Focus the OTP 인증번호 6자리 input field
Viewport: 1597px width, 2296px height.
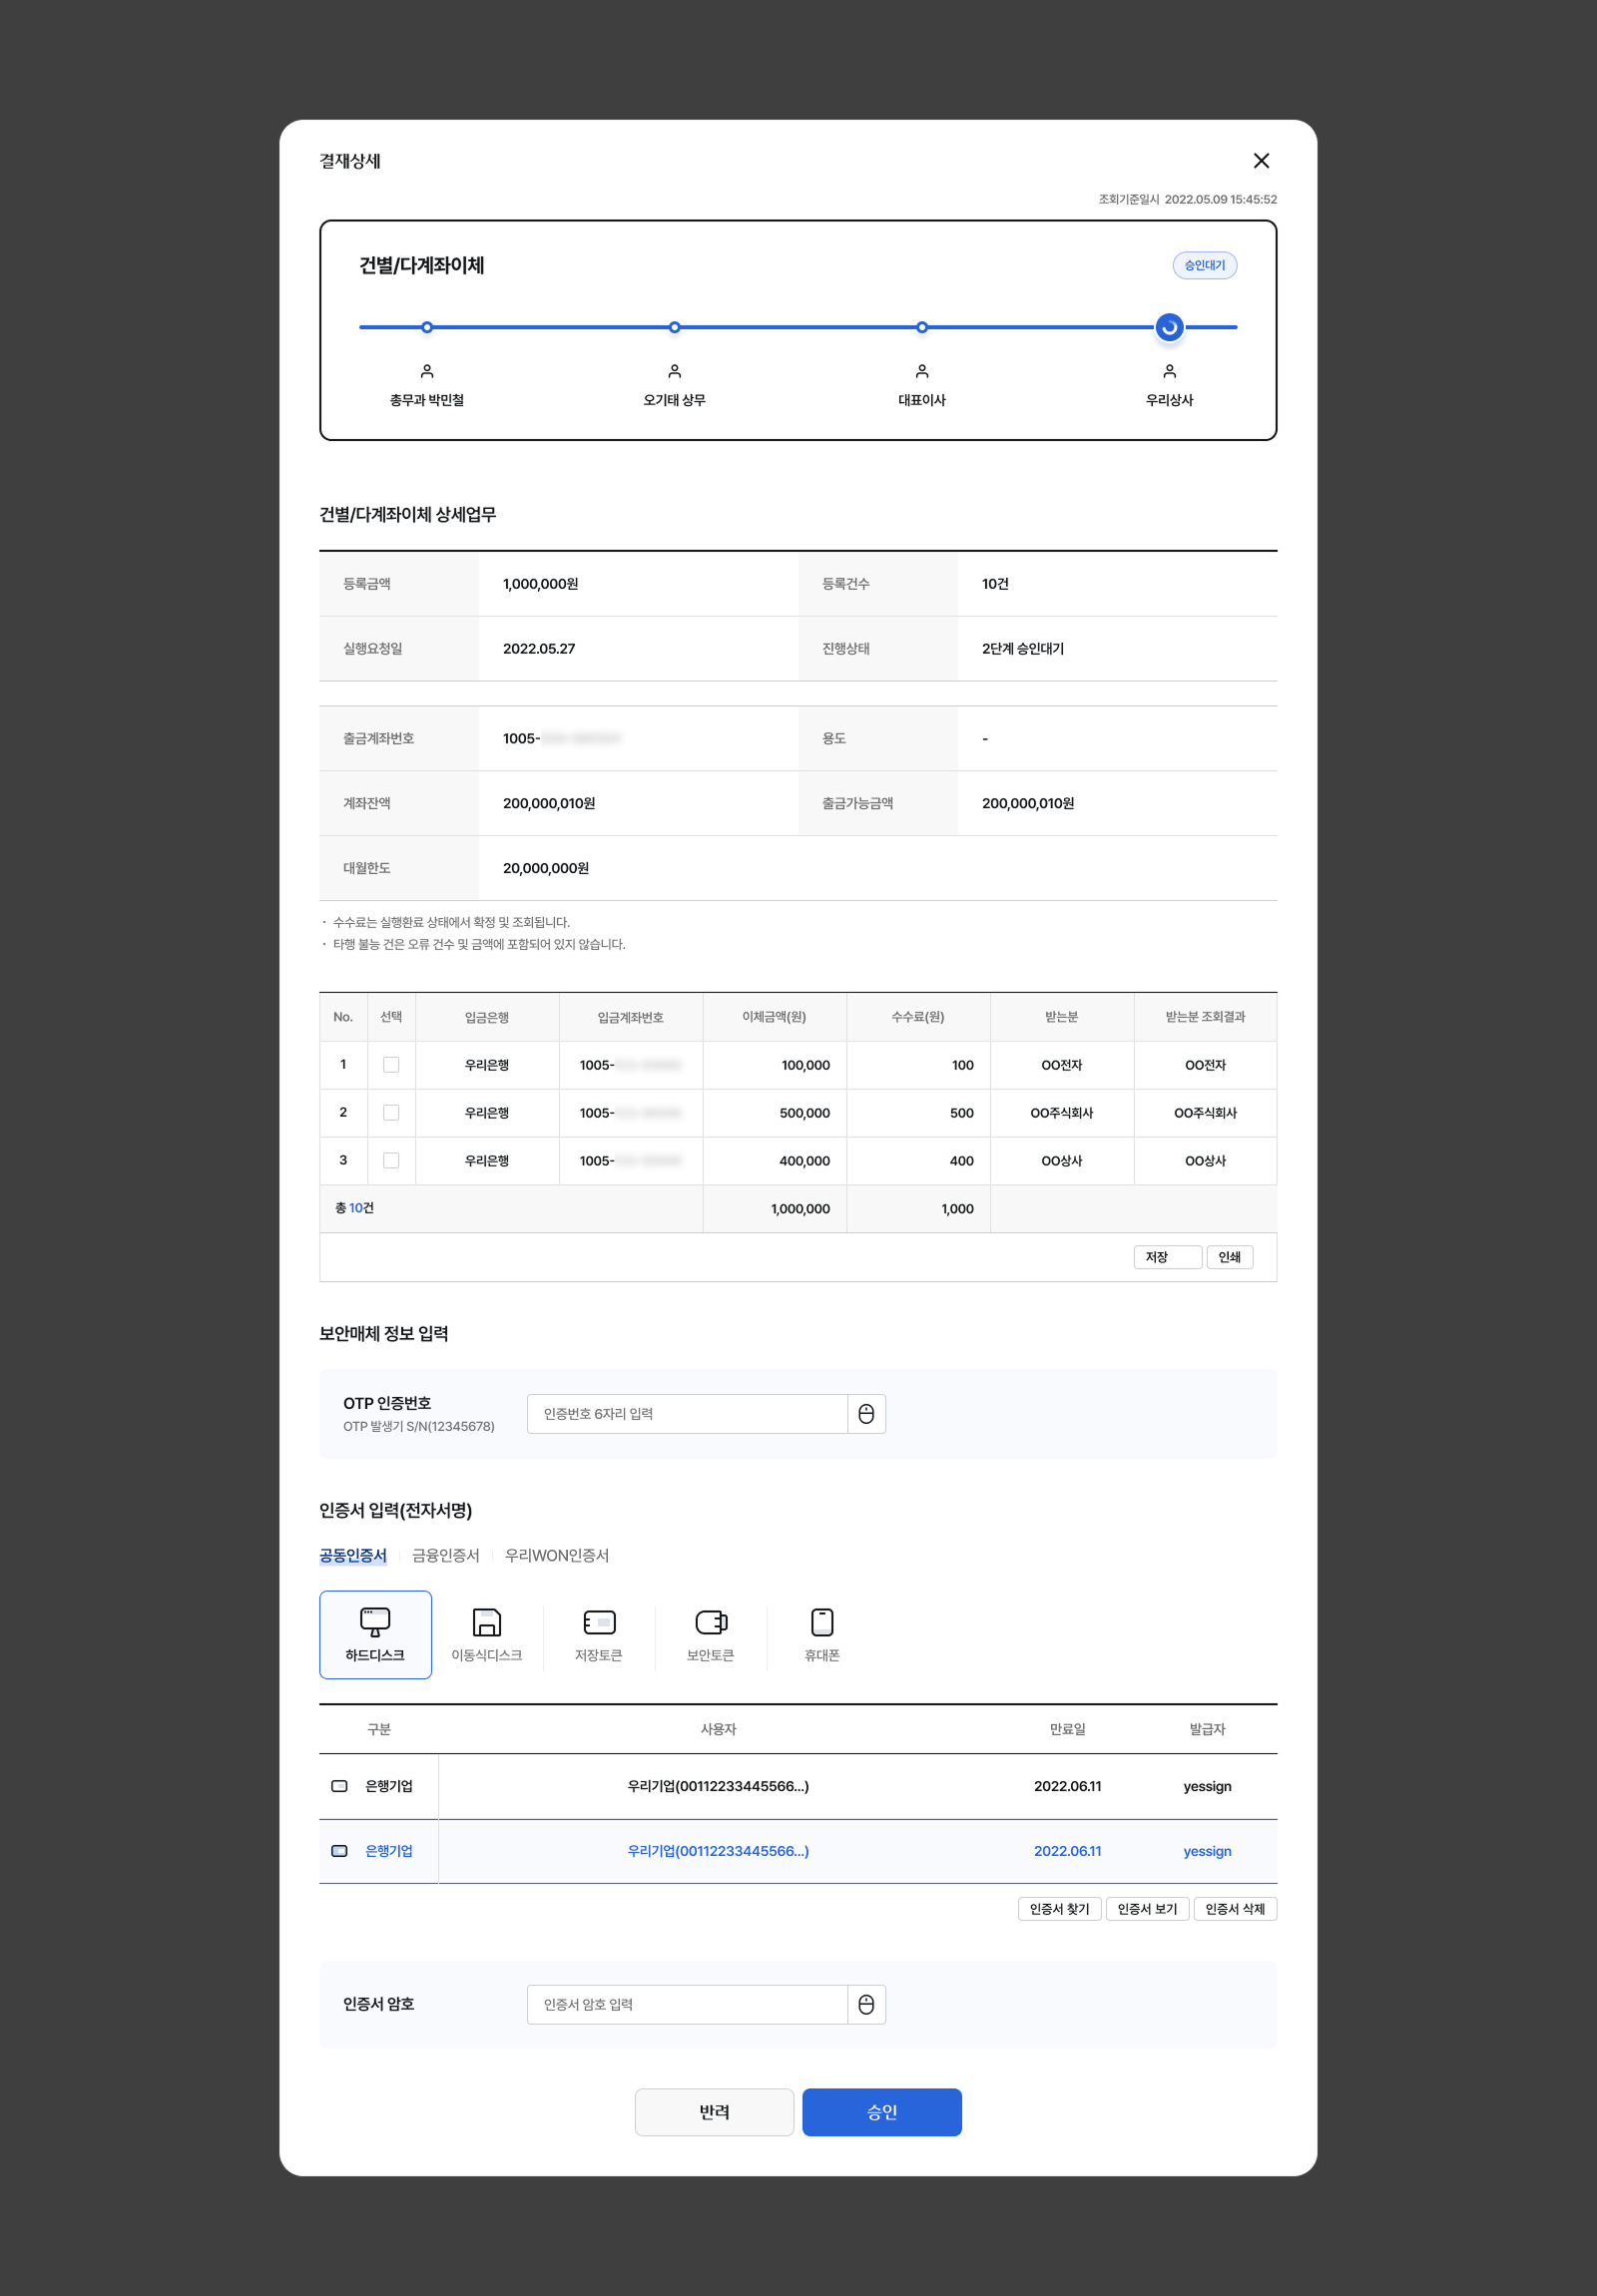[x=687, y=1413]
